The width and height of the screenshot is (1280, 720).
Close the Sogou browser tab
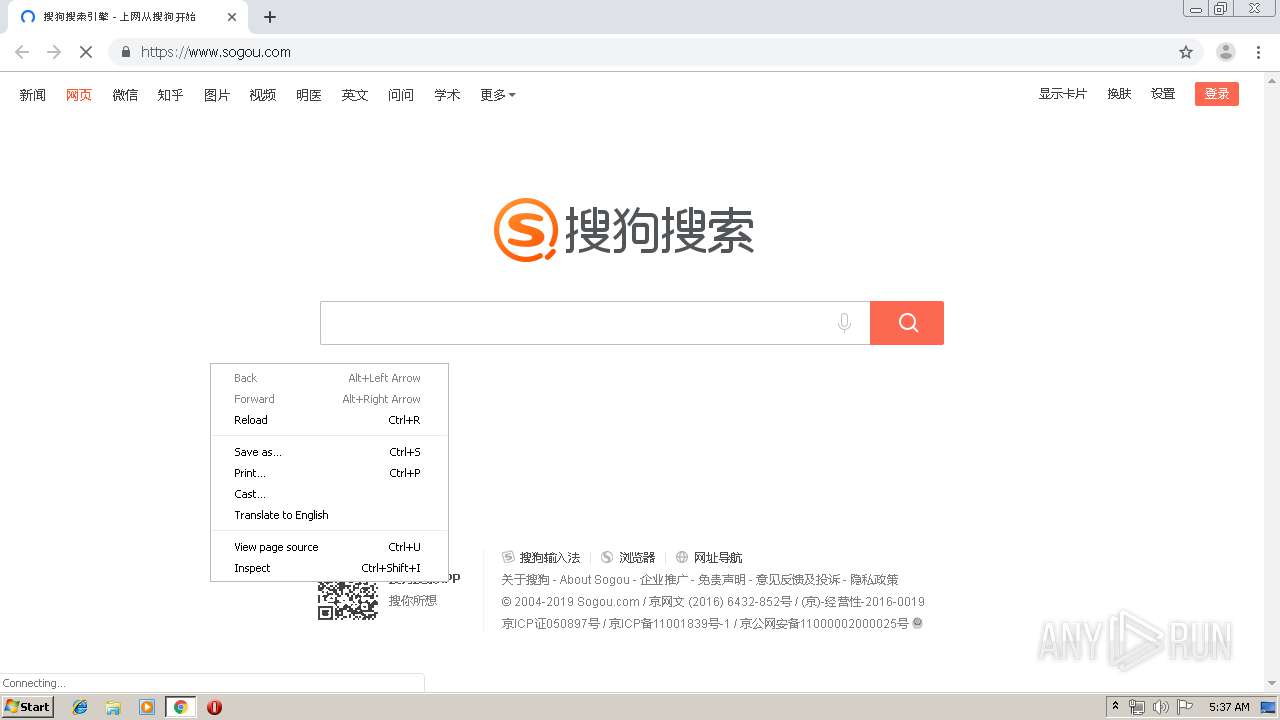(x=233, y=17)
